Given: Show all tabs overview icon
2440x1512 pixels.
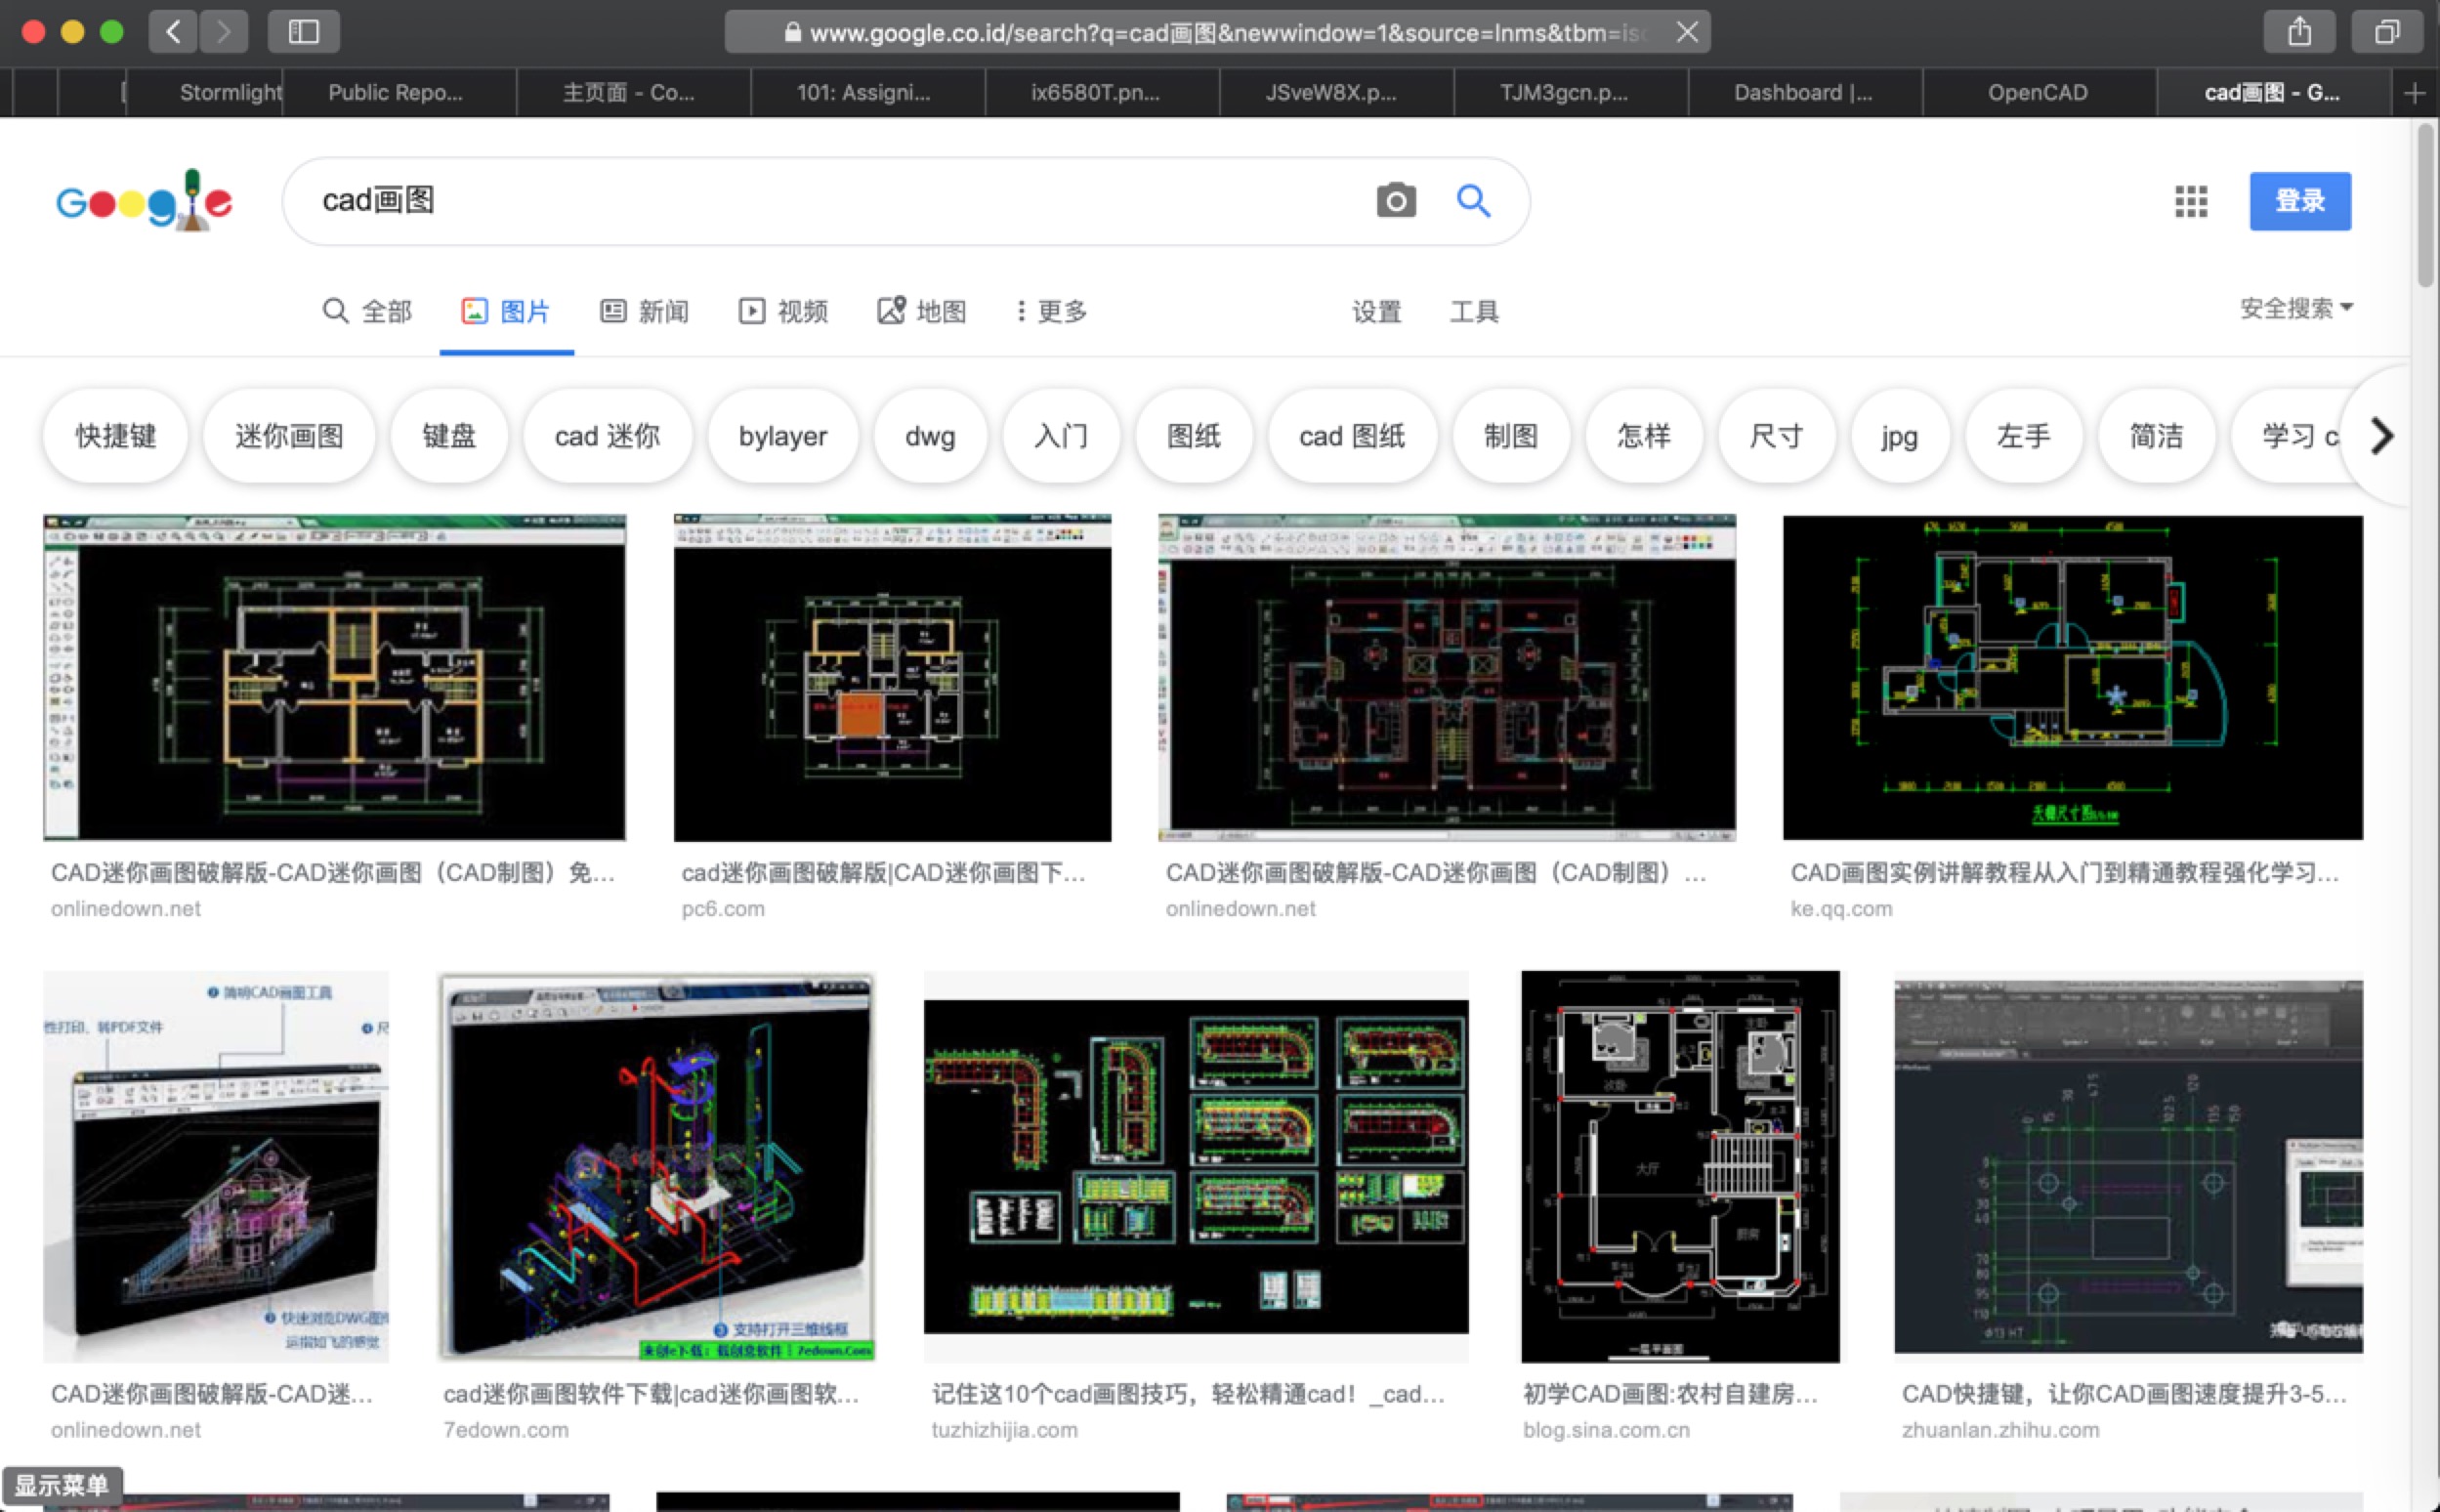Looking at the screenshot, I should tap(2387, 32).
